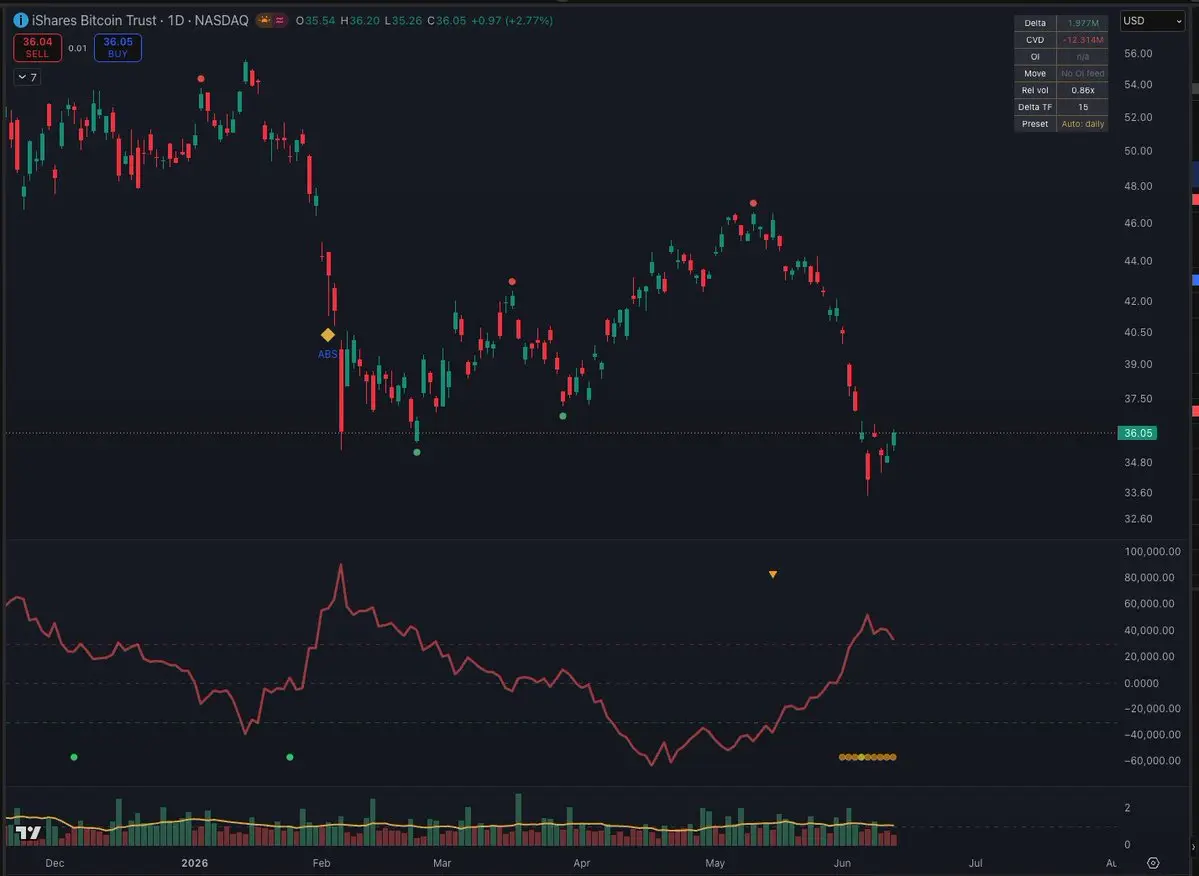Click the Jun label on time axis

(842, 863)
